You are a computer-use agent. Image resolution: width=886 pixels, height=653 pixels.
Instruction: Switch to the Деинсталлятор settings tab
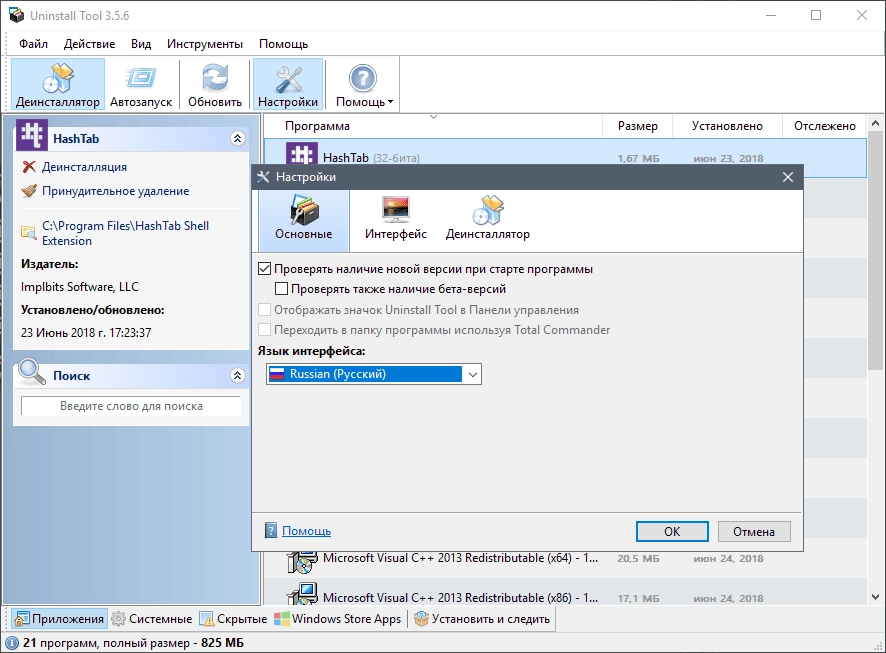[x=488, y=220]
